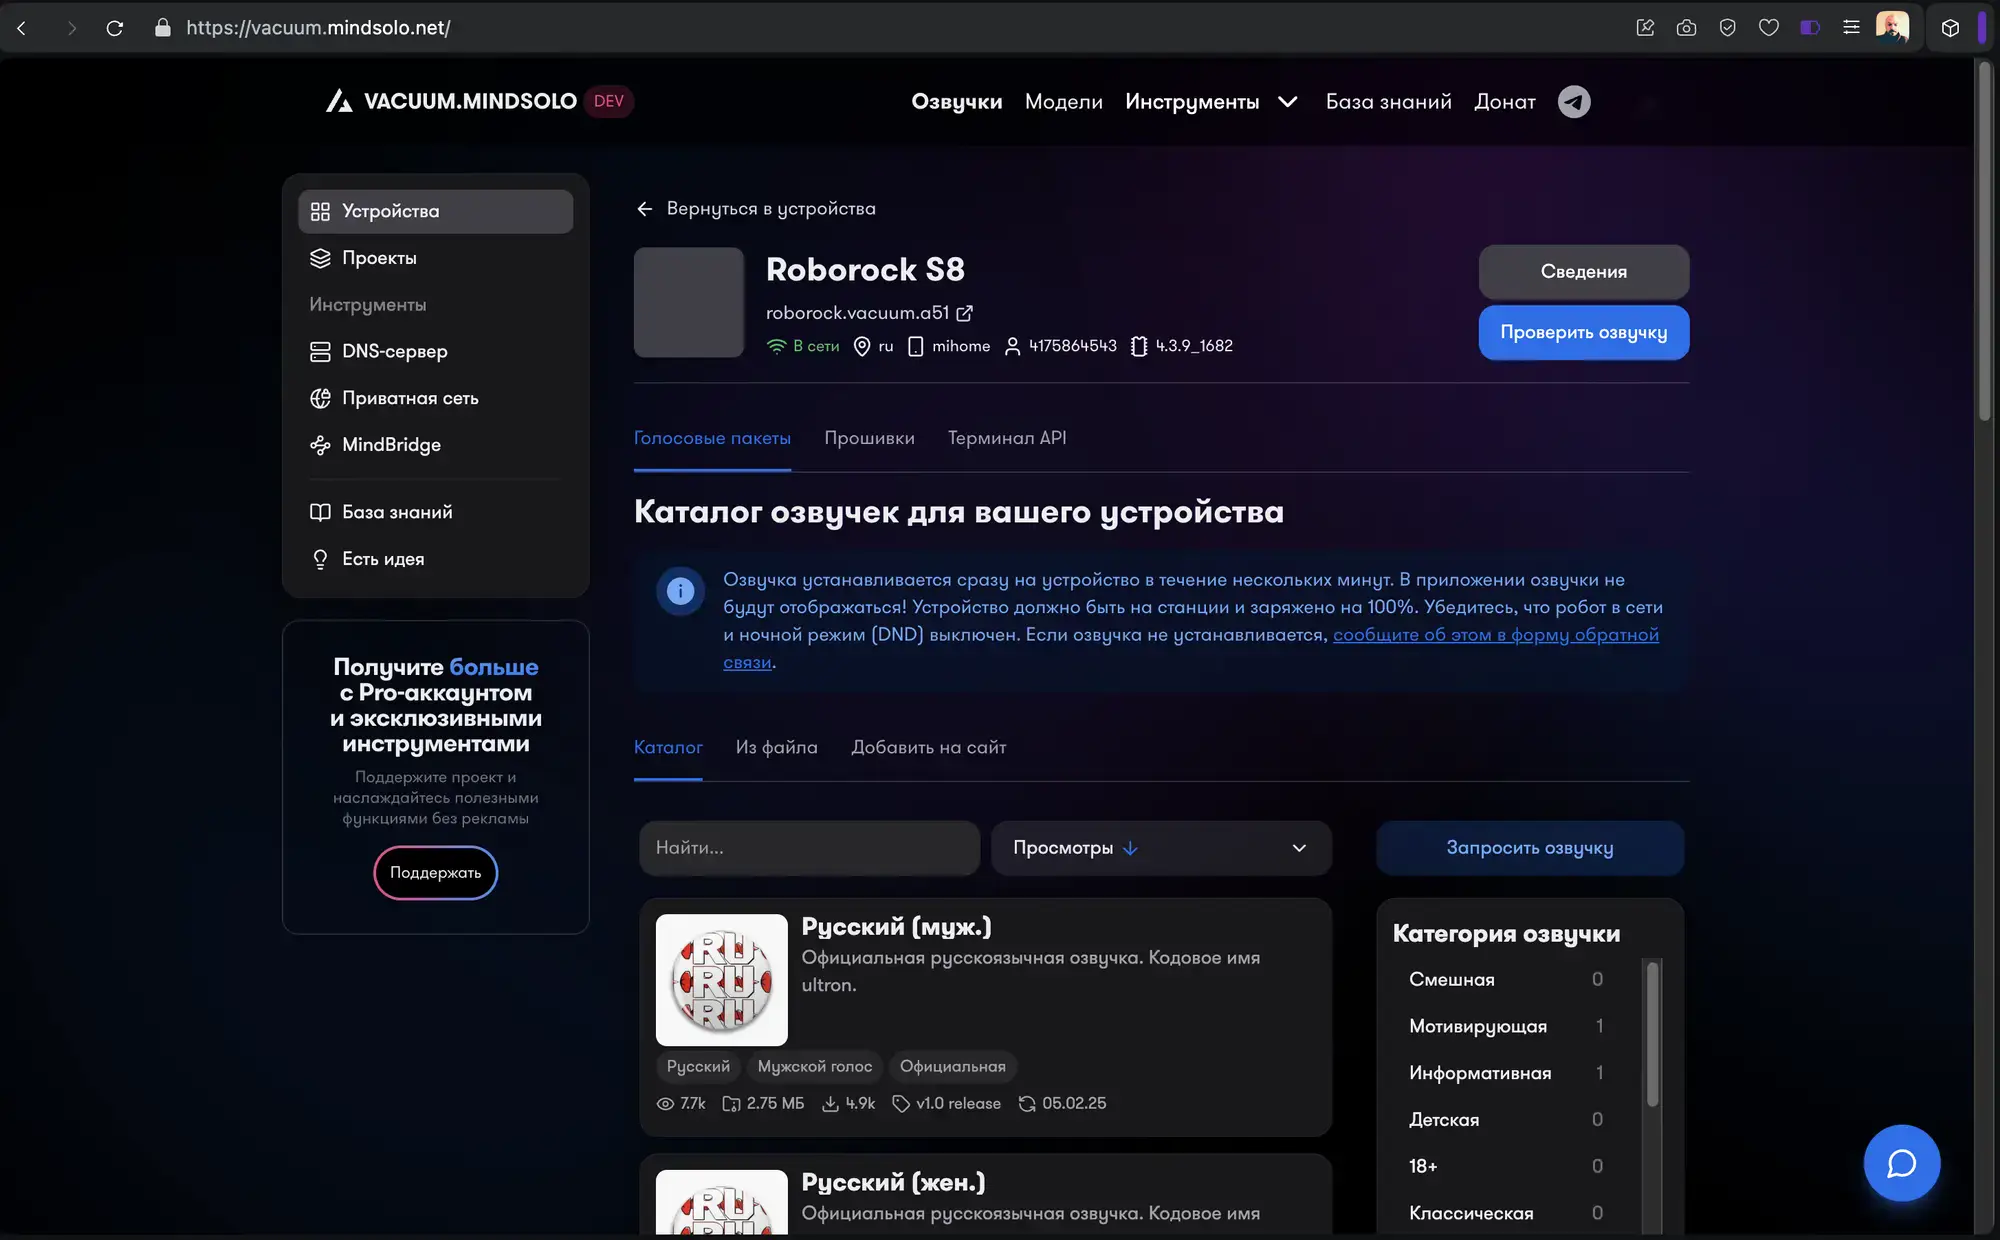Open Приватная сеть tool
Image resolution: width=2000 pixels, height=1240 pixels.
coord(435,398)
